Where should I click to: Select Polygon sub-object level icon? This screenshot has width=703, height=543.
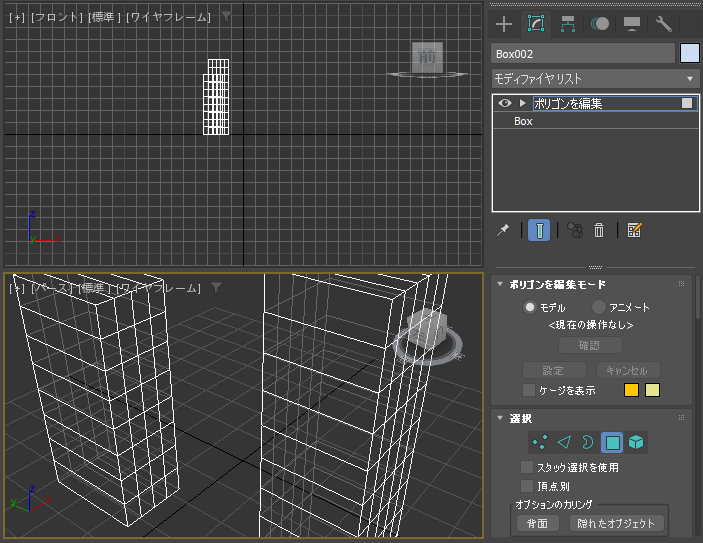612,443
